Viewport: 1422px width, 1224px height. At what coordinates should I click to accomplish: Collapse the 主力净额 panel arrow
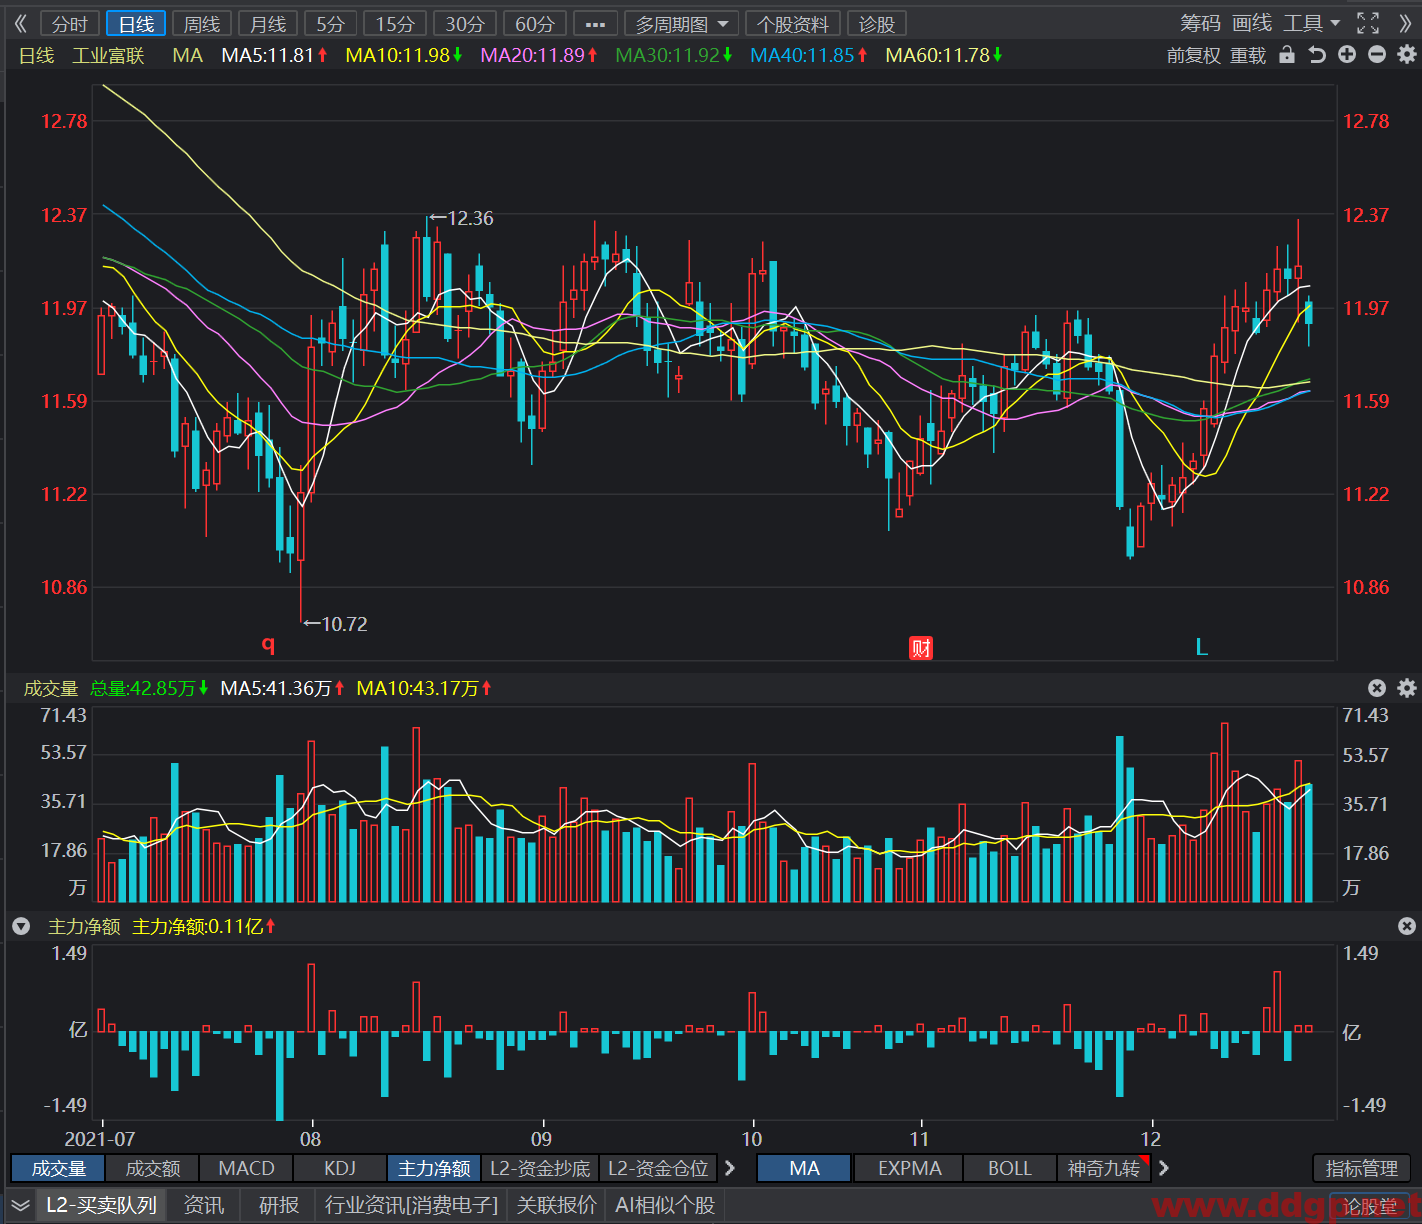click(x=21, y=927)
